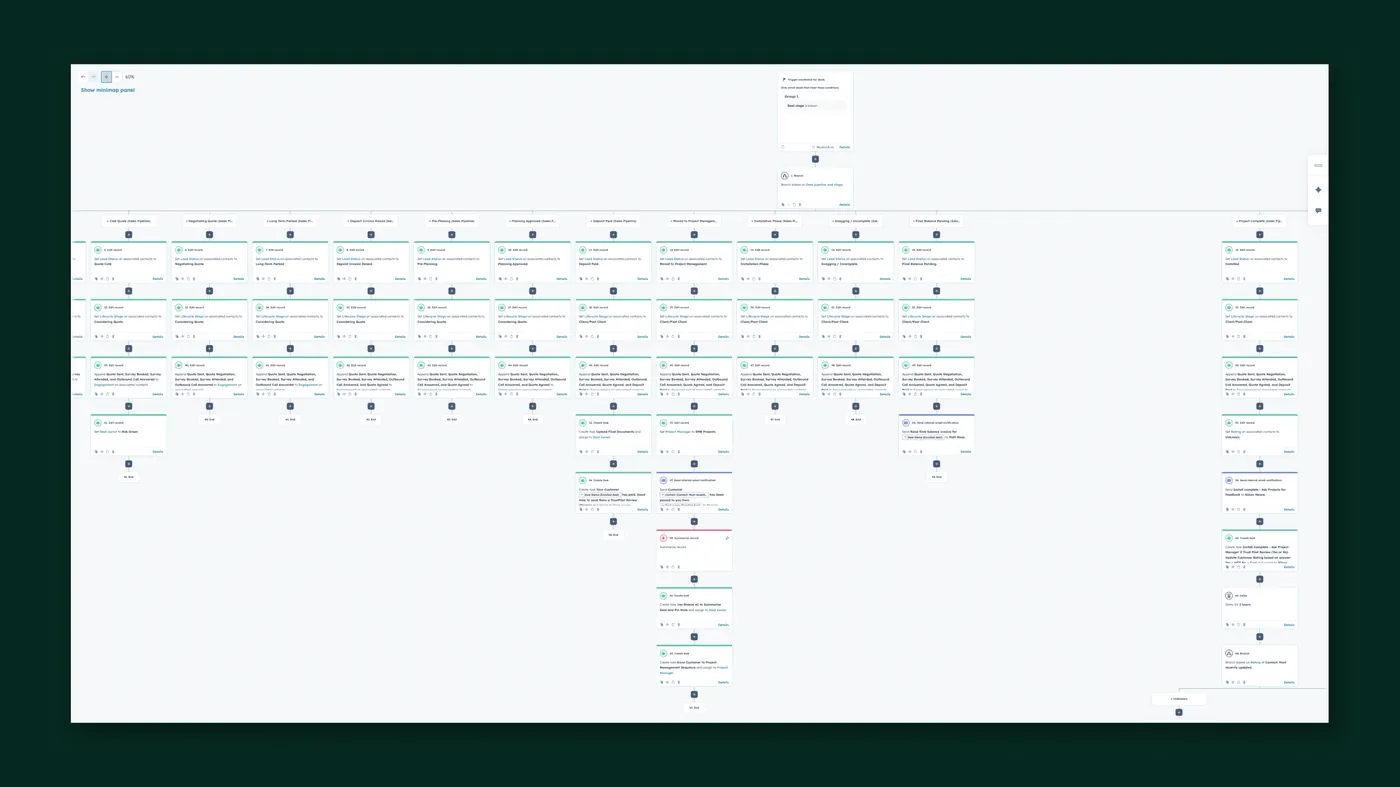Screen dimensions: 1400x787
Task: Select the Project Complete branch label
Action: click(1260, 221)
